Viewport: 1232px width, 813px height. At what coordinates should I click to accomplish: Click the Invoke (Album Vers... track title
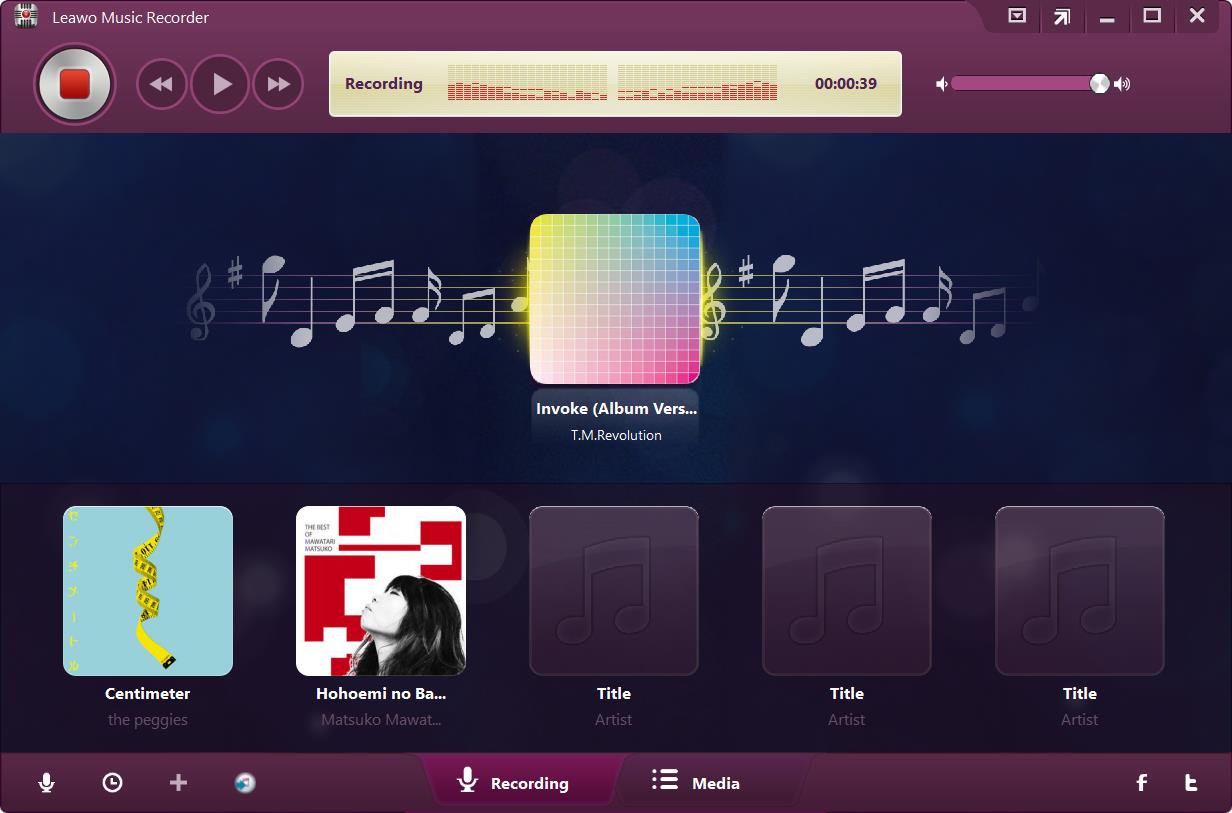click(616, 408)
